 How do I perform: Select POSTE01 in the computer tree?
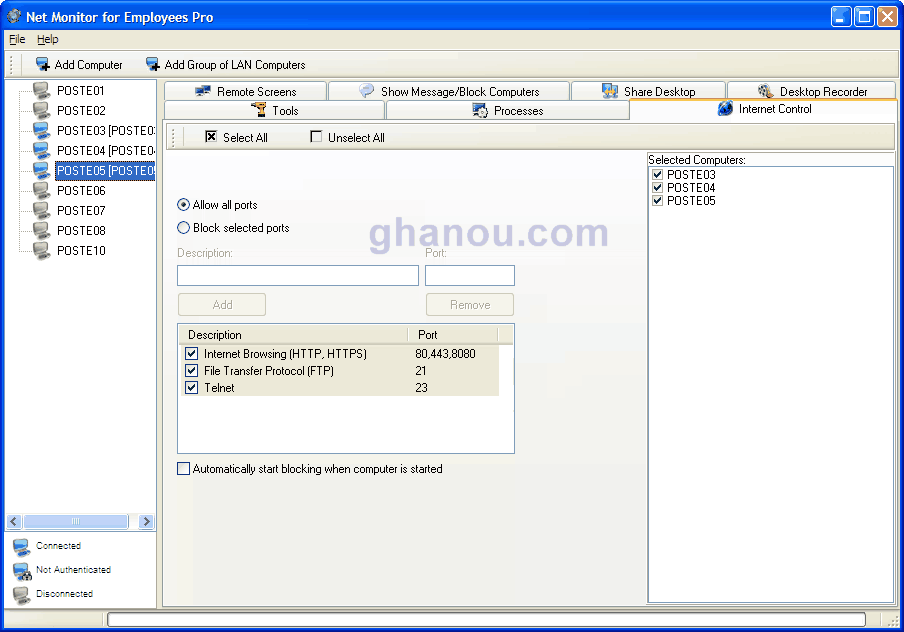tap(81, 91)
